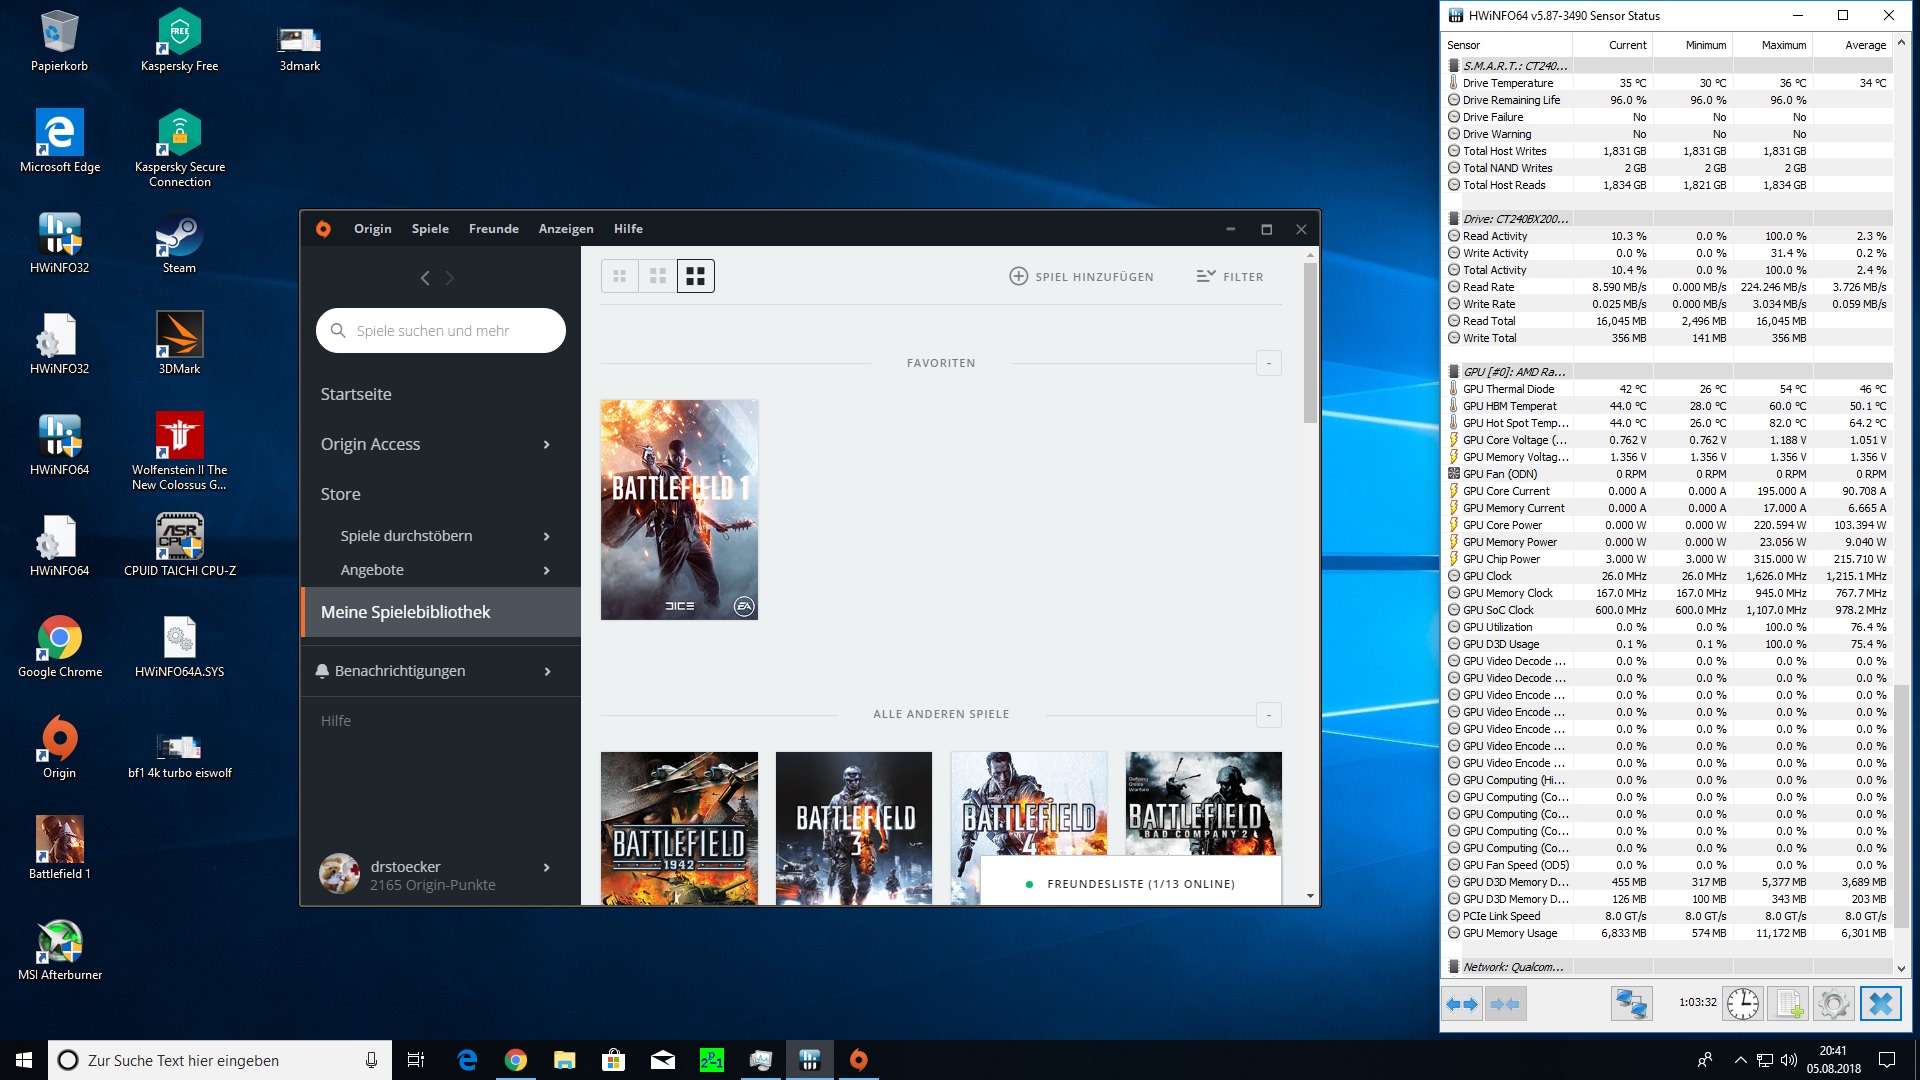The width and height of the screenshot is (1920, 1080).
Task: Open 3DMark desktop shortcut
Action: click(x=179, y=343)
